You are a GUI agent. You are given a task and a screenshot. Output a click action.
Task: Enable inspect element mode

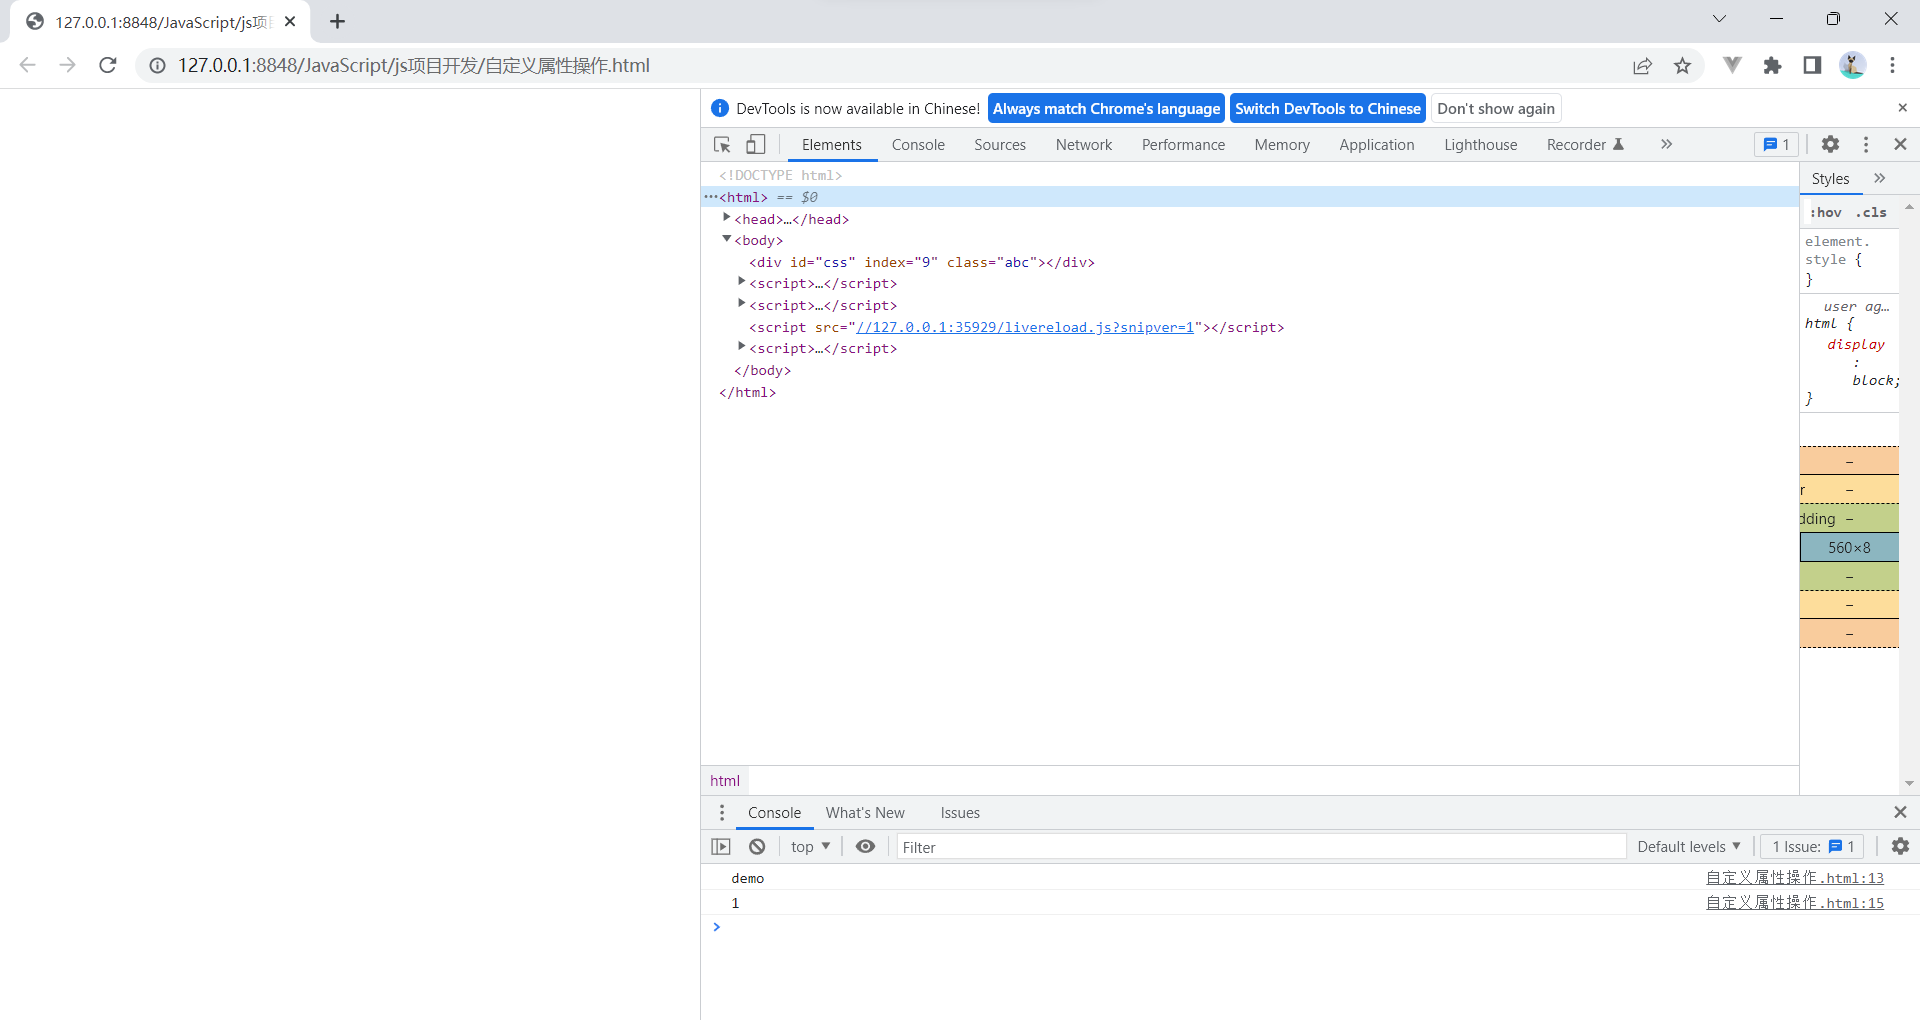(x=721, y=144)
